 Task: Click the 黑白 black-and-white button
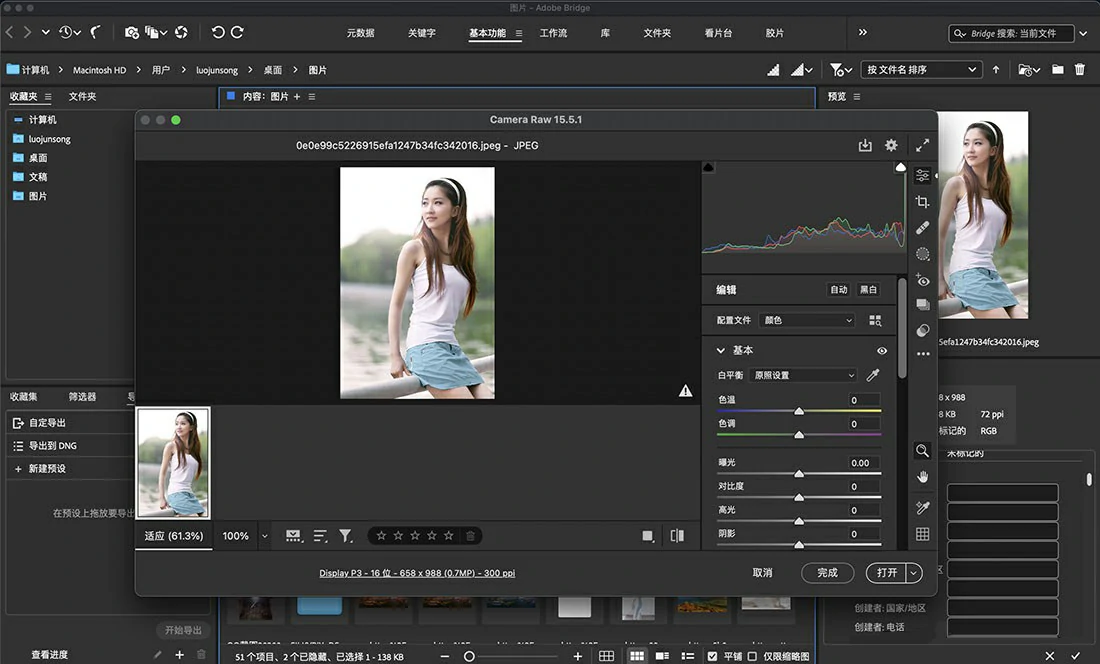click(x=868, y=290)
